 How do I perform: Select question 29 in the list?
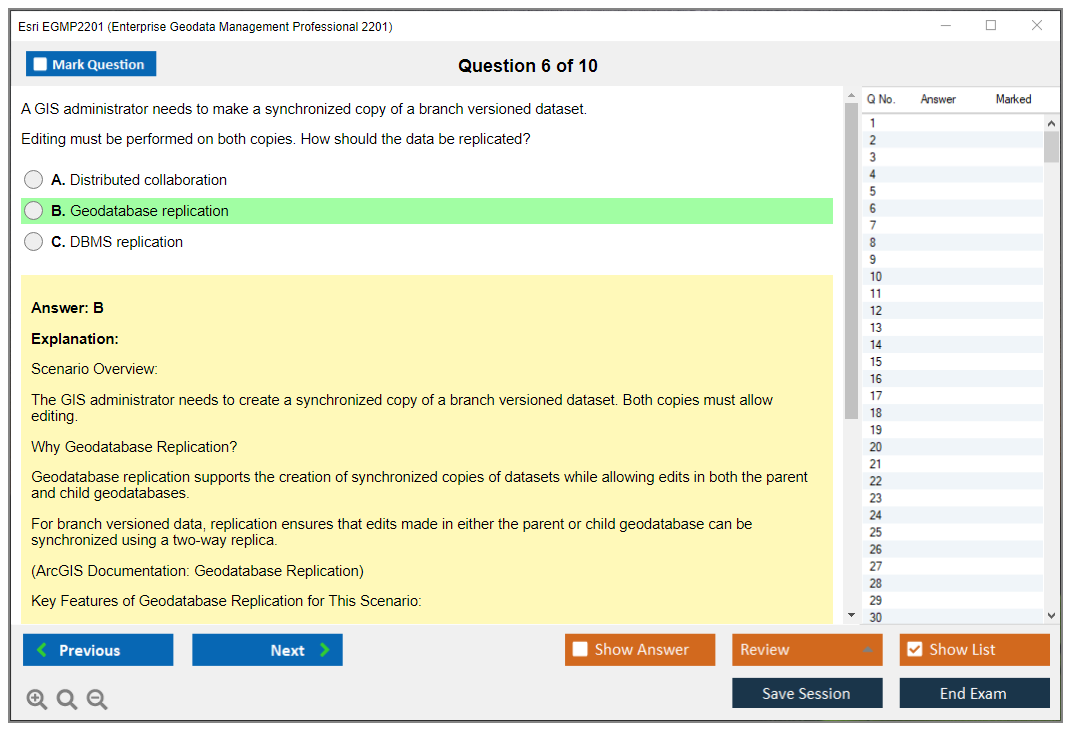(953, 601)
